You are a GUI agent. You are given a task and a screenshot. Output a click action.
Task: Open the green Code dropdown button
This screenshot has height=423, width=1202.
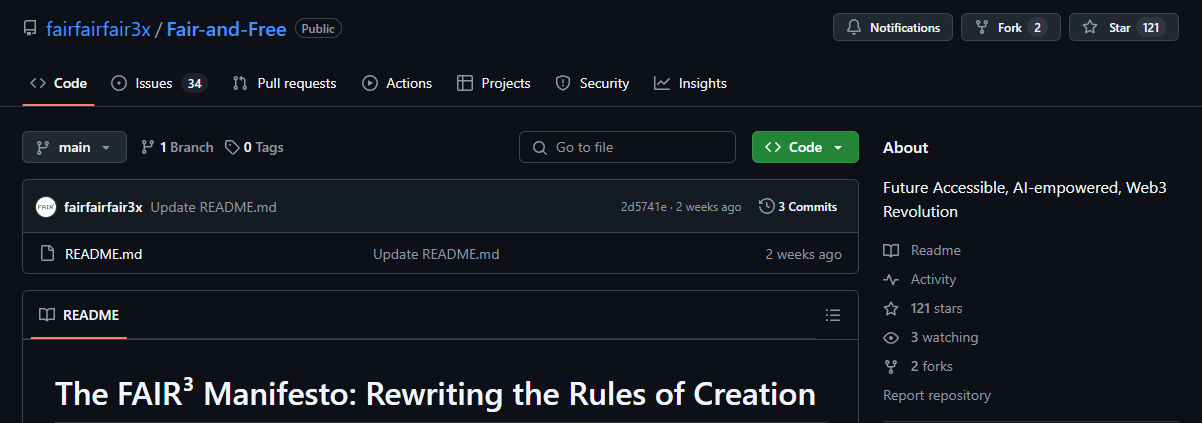coord(805,147)
